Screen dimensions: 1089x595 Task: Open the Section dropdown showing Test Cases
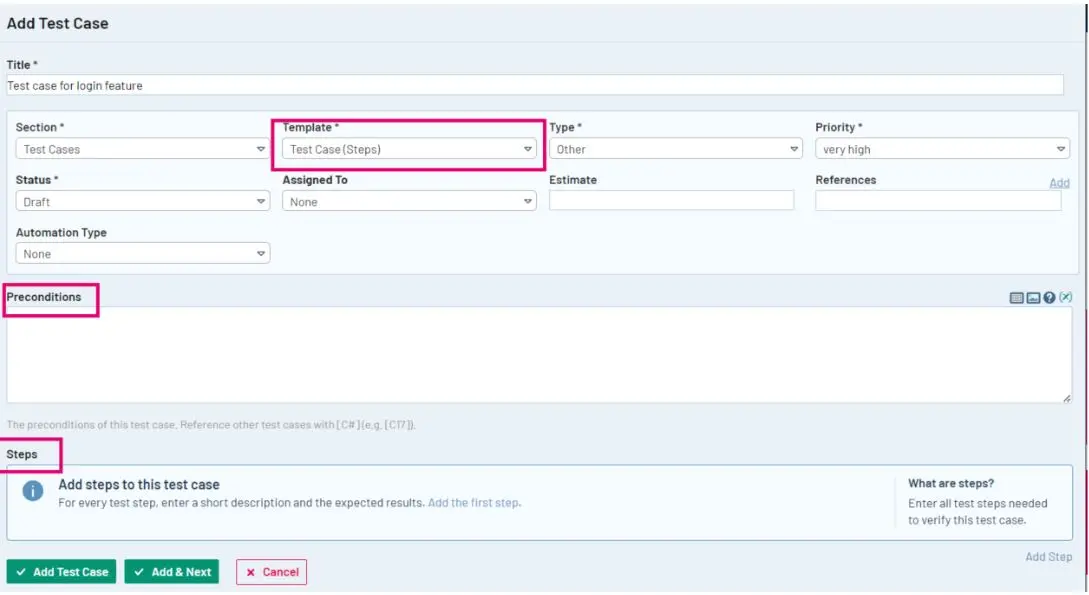coord(142,149)
